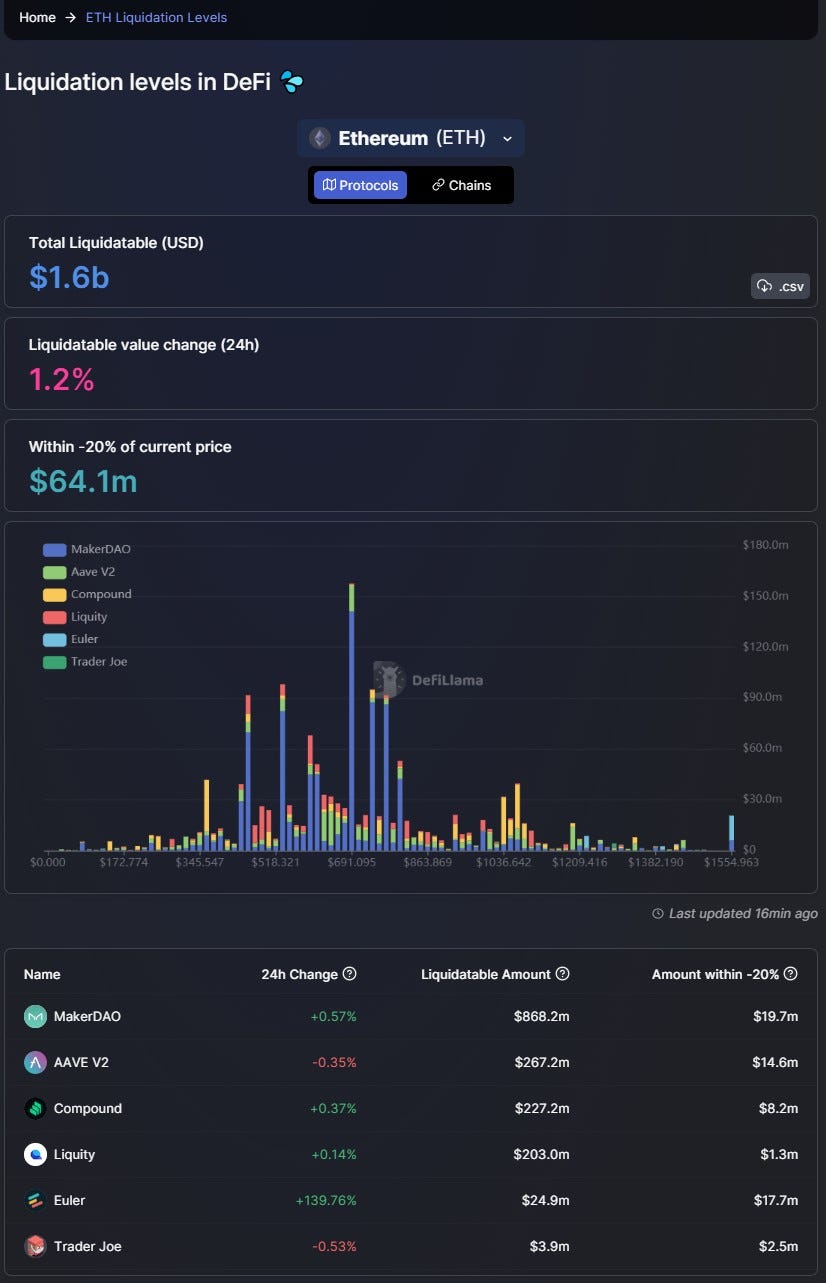Click the Name column header

pyautogui.click(x=42, y=974)
